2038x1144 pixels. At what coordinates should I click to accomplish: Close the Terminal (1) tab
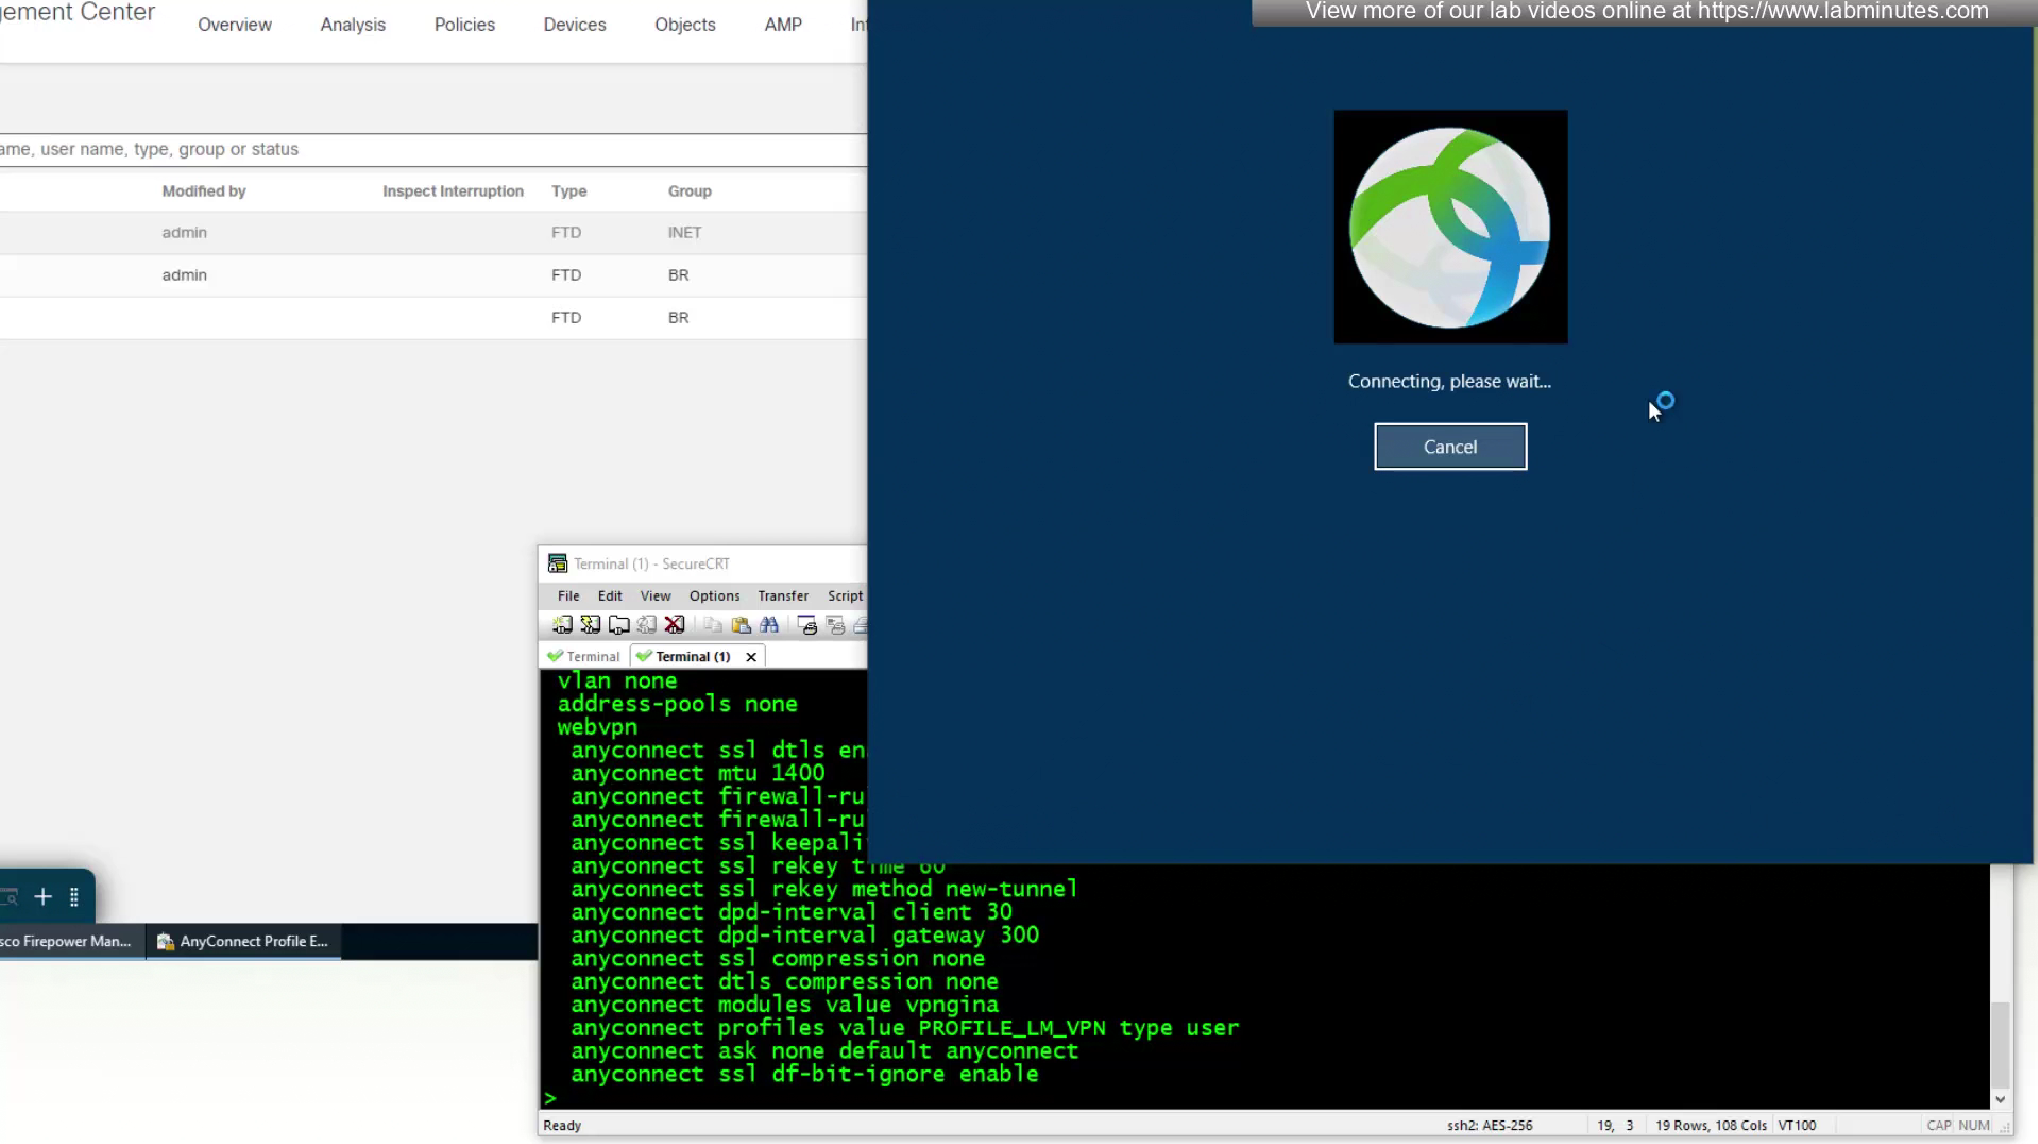pyautogui.click(x=751, y=657)
